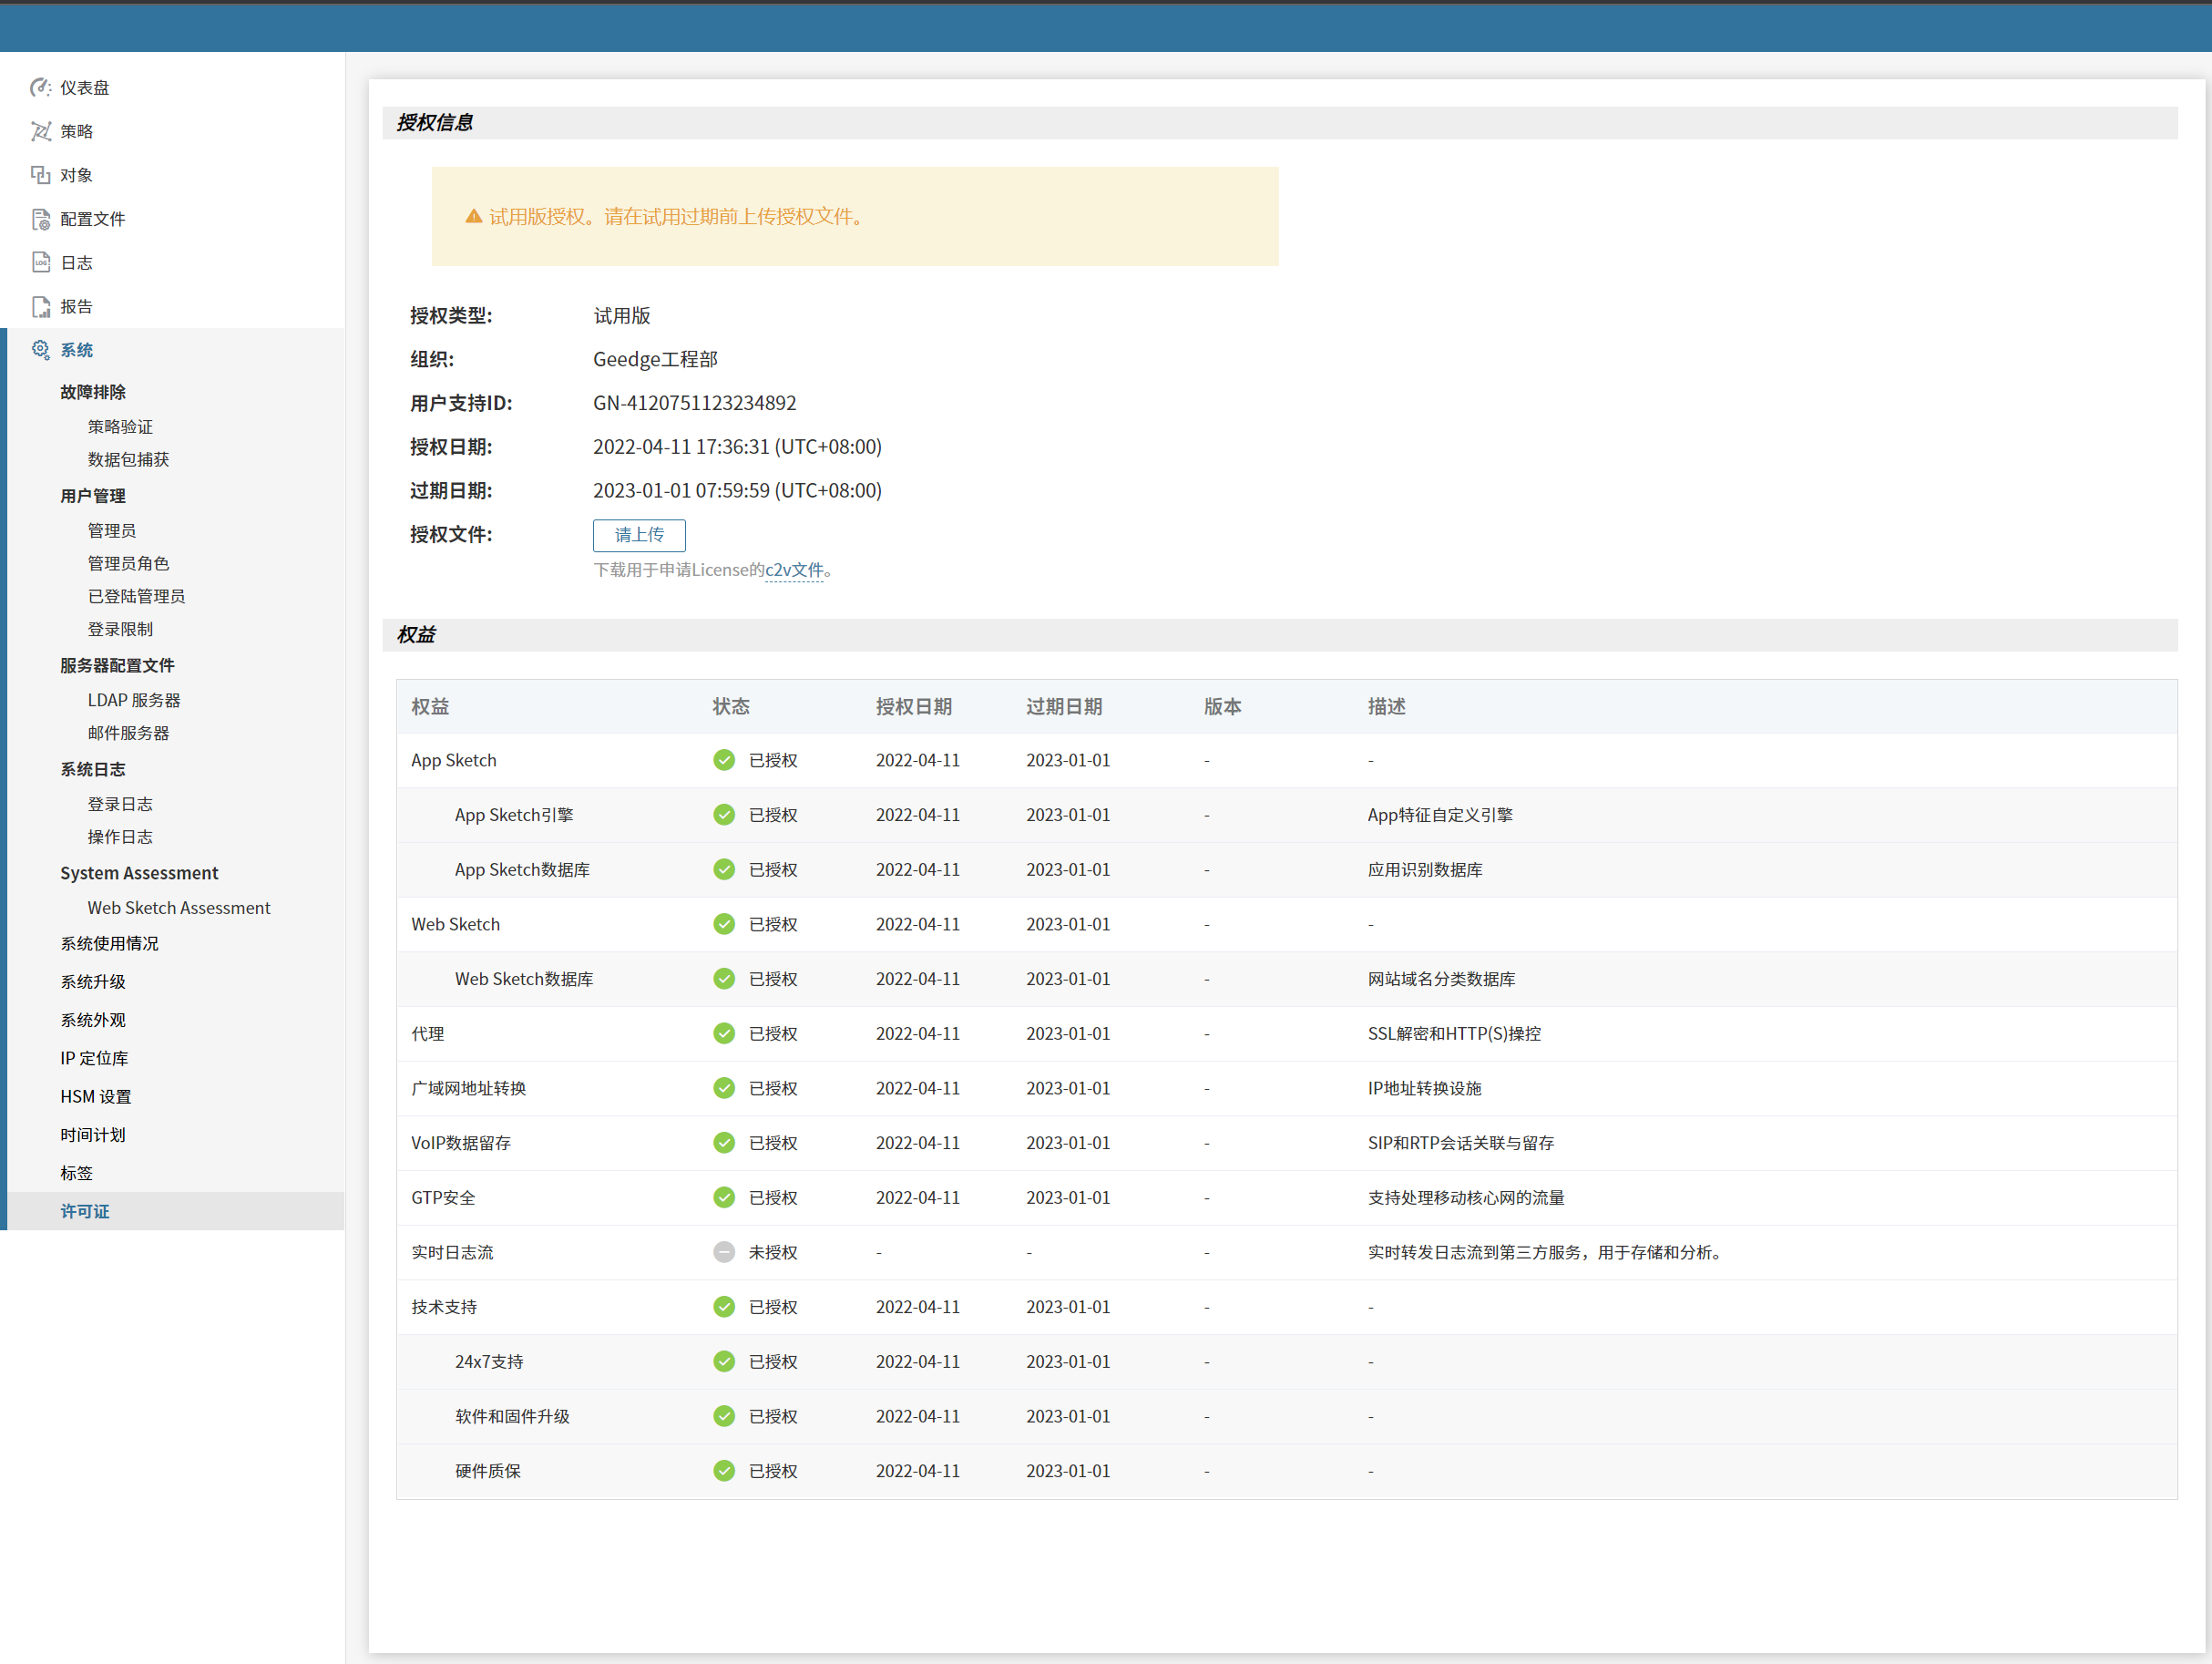2212x1664 pixels.
Task: Click the Logs (日志) file icon
Action: click(x=40, y=263)
